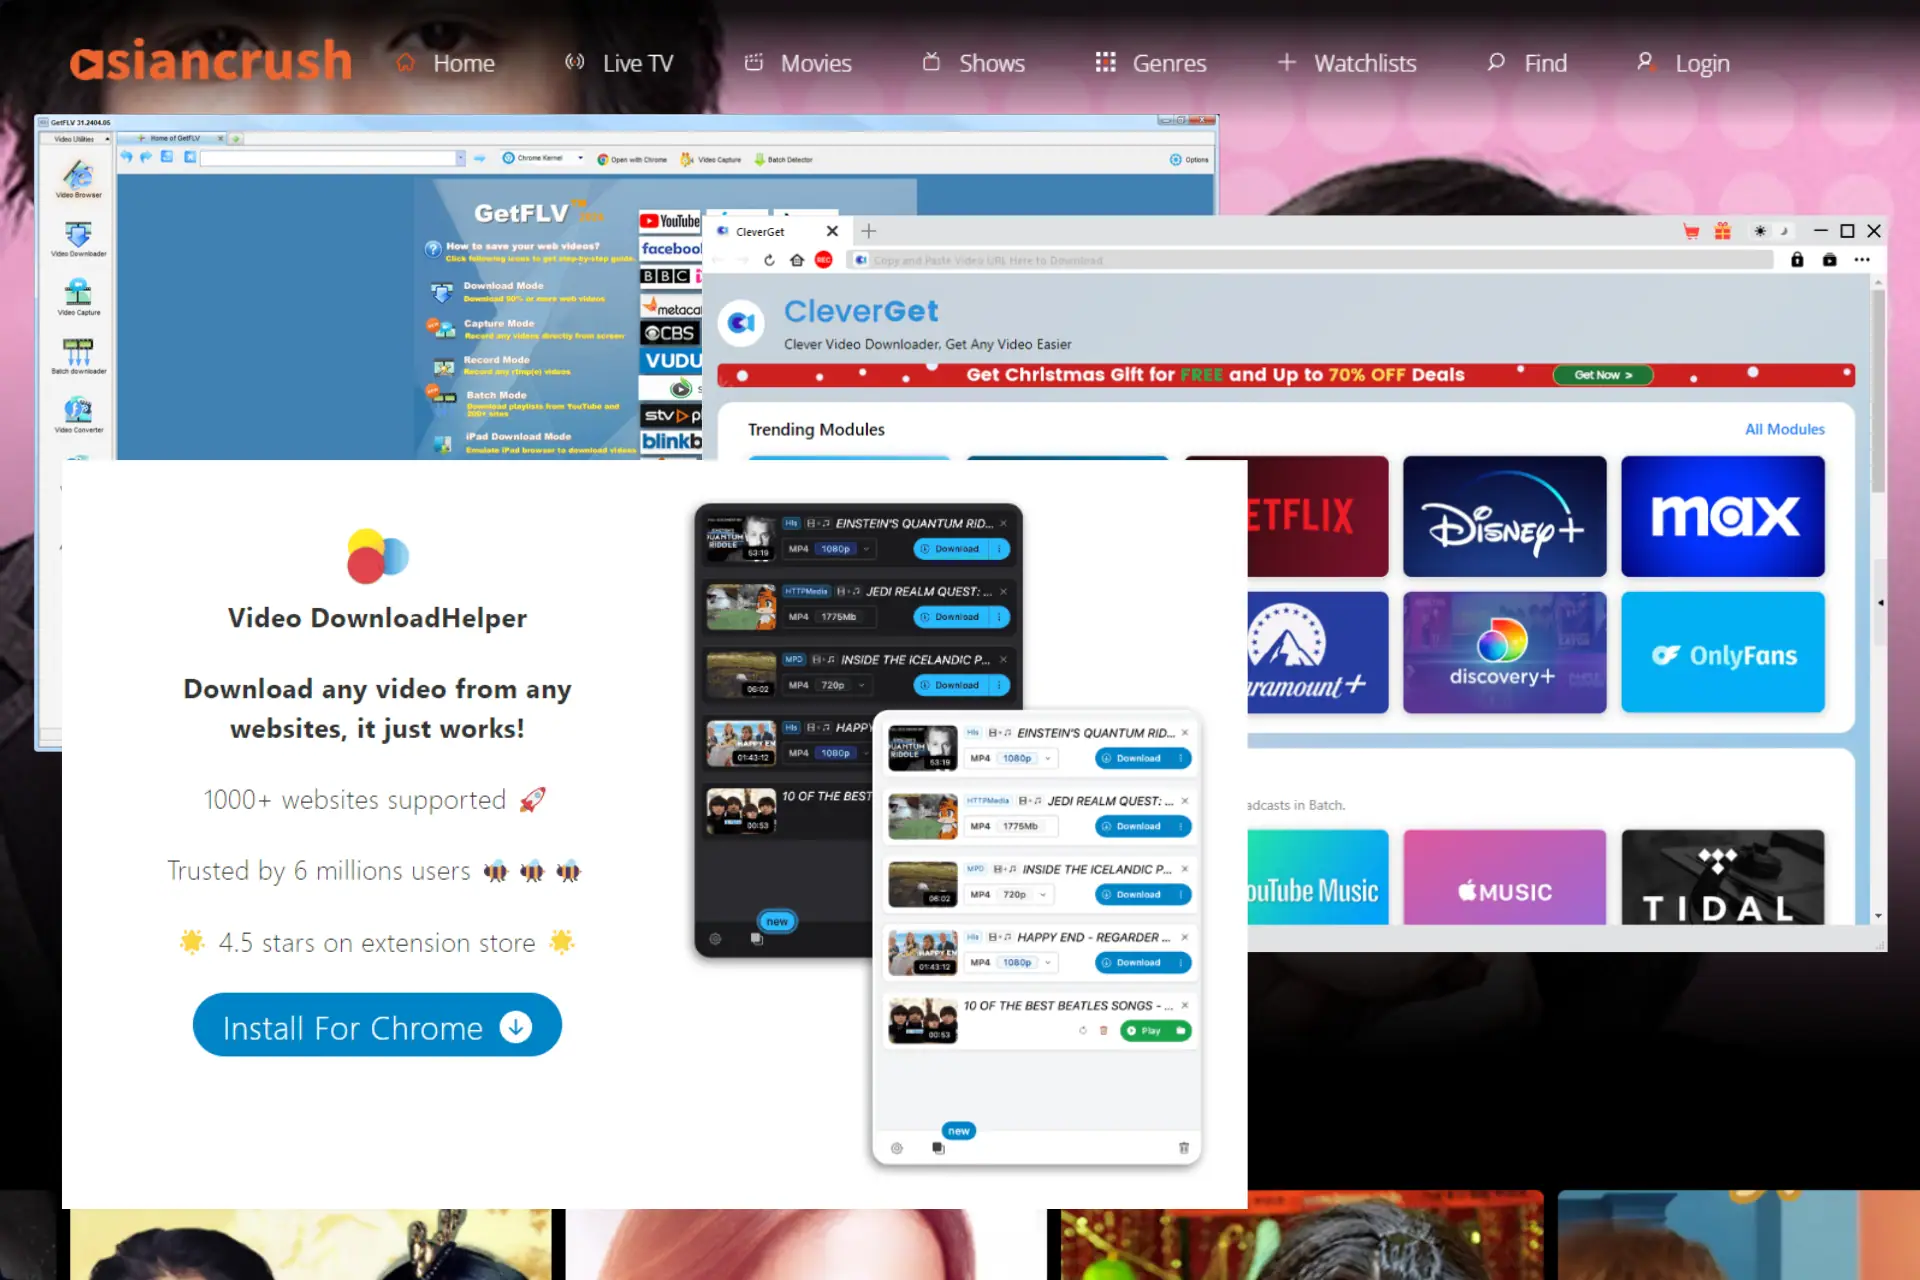Click the CleverGet reload icon

769,260
